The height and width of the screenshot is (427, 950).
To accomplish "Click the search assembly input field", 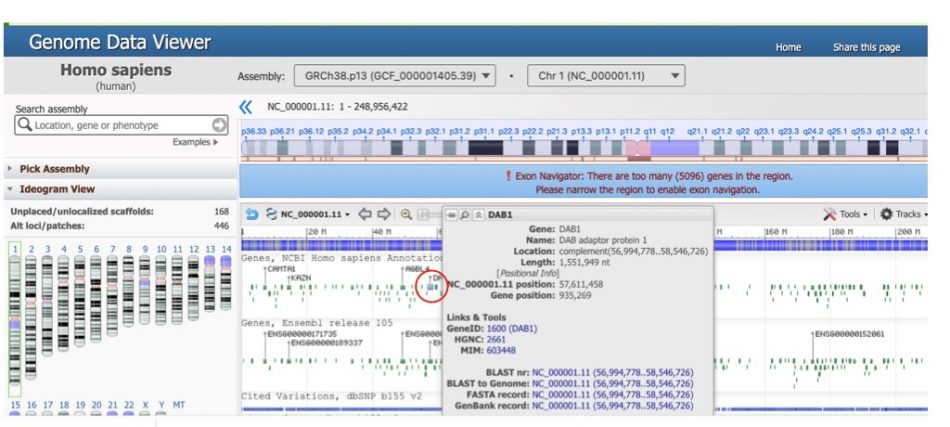I will (x=121, y=125).
